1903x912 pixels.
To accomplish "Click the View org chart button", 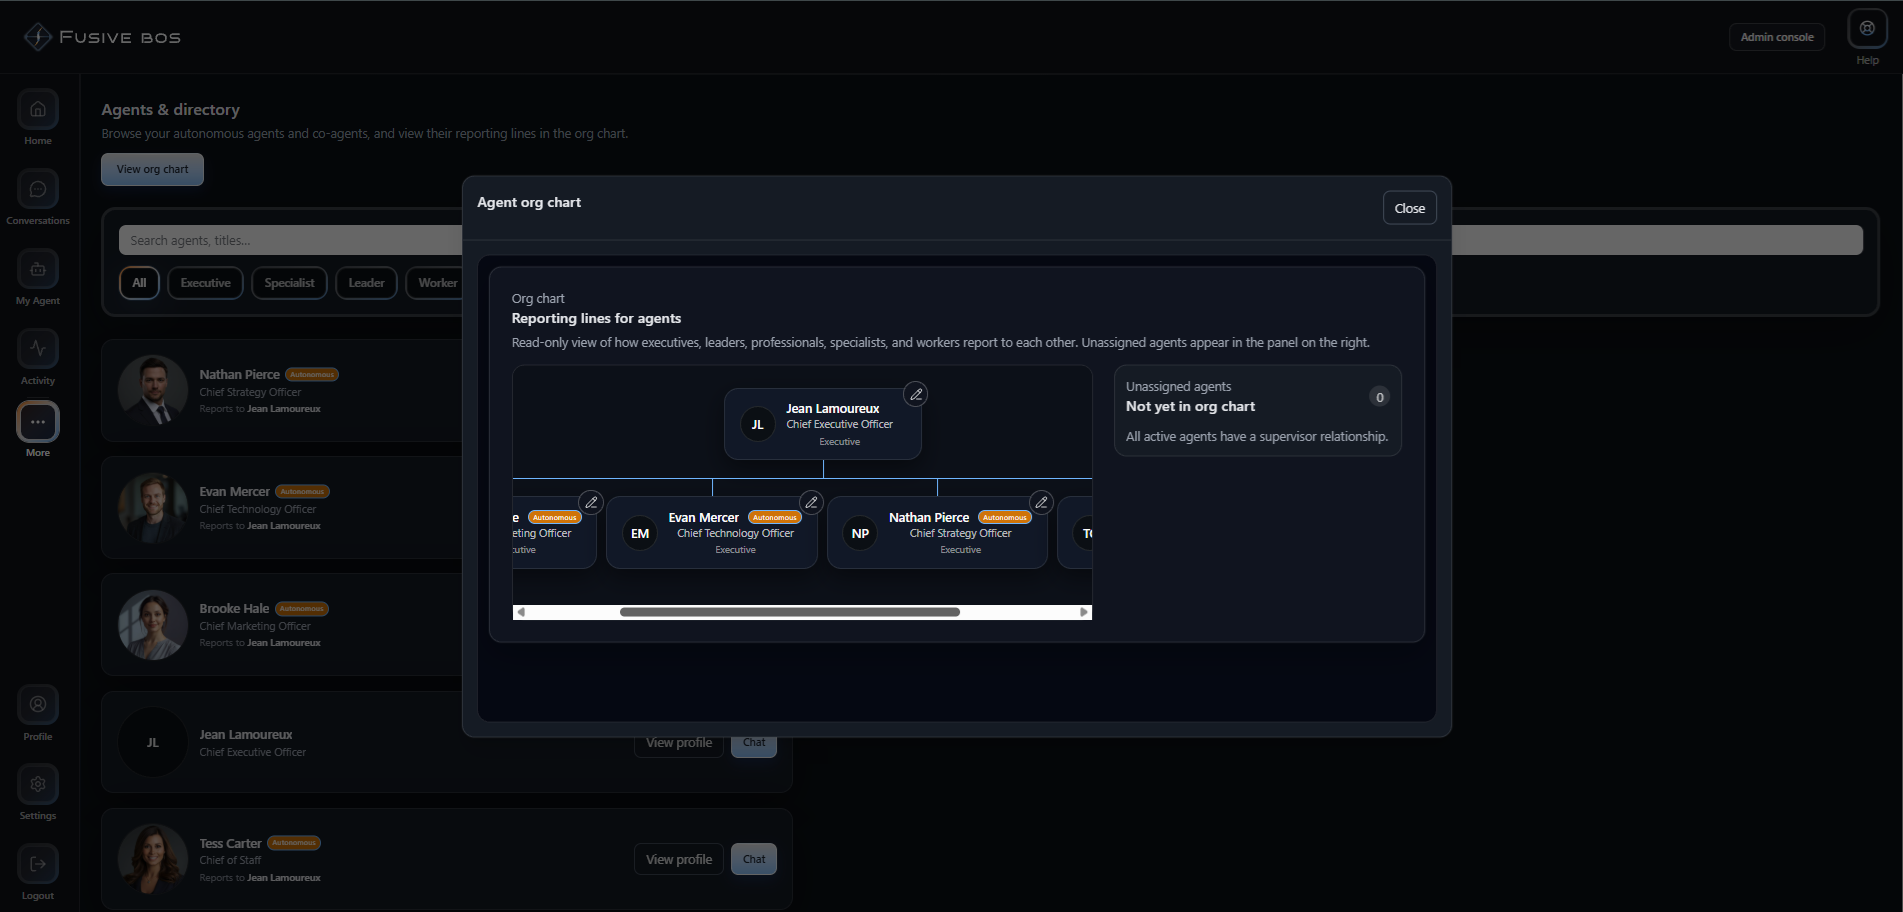I will (x=152, y=169).
